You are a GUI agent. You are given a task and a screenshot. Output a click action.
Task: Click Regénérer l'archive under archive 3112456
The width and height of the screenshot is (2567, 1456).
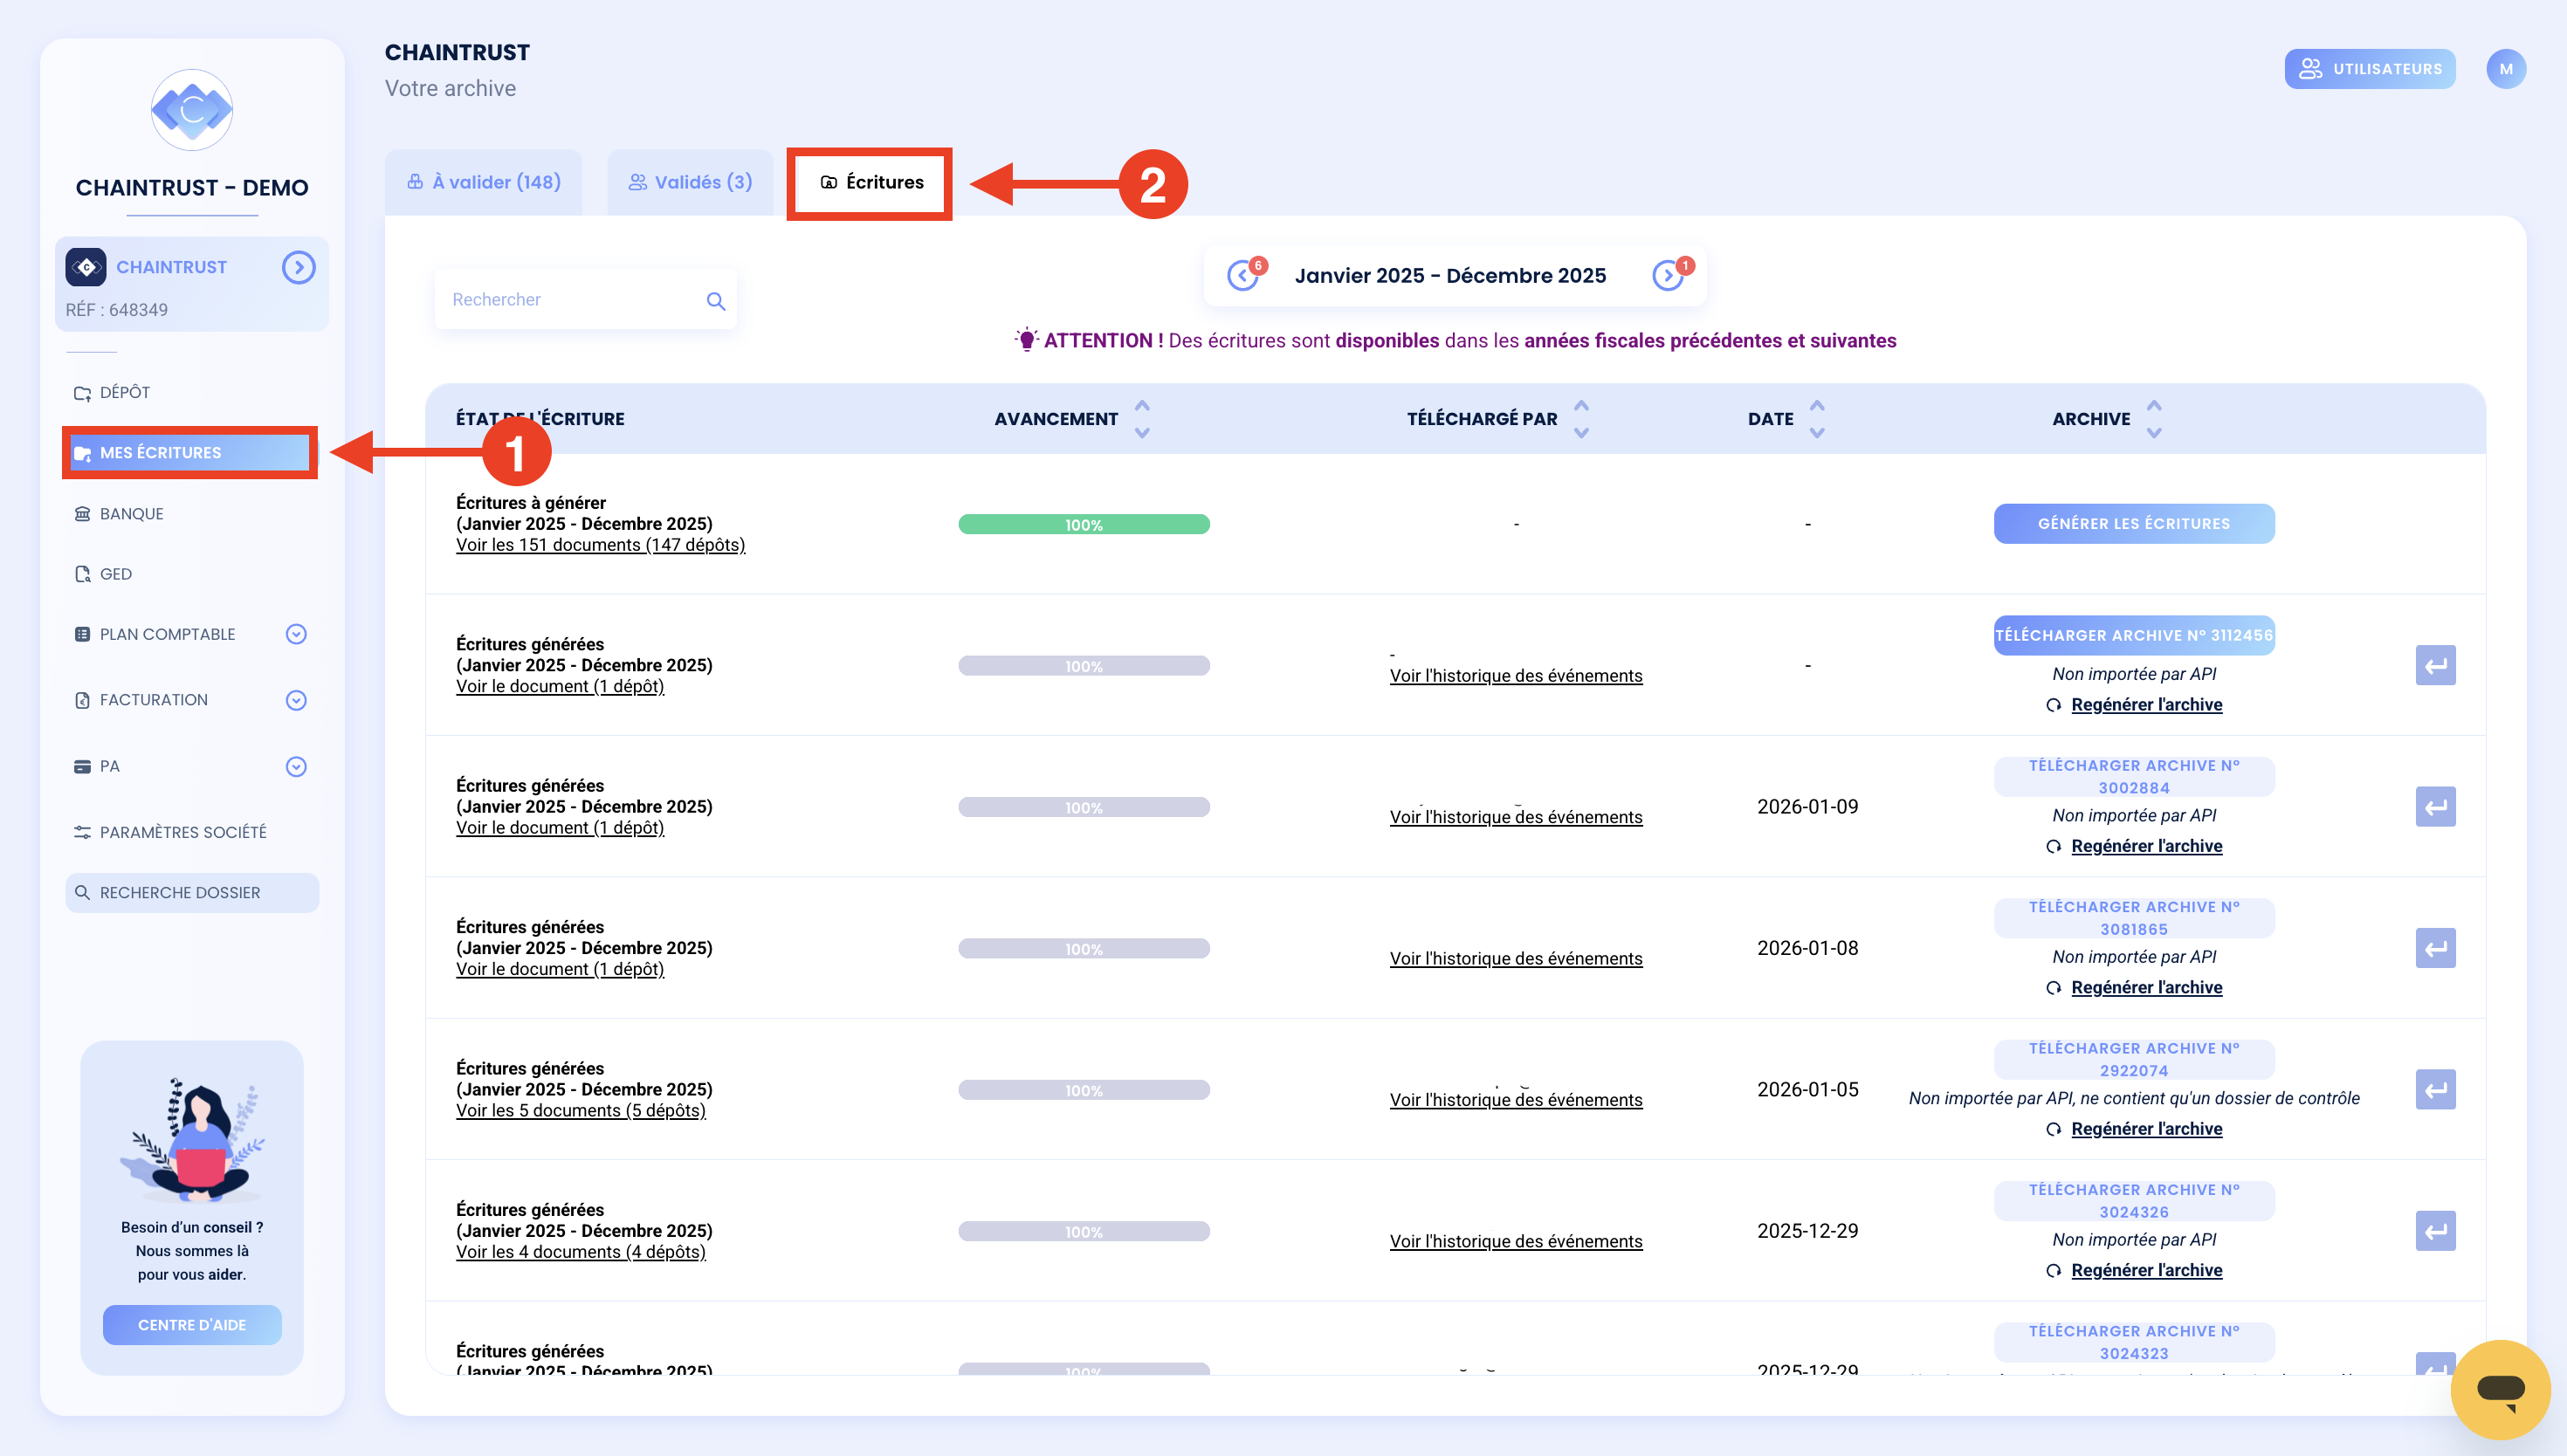pos(2146,705)
